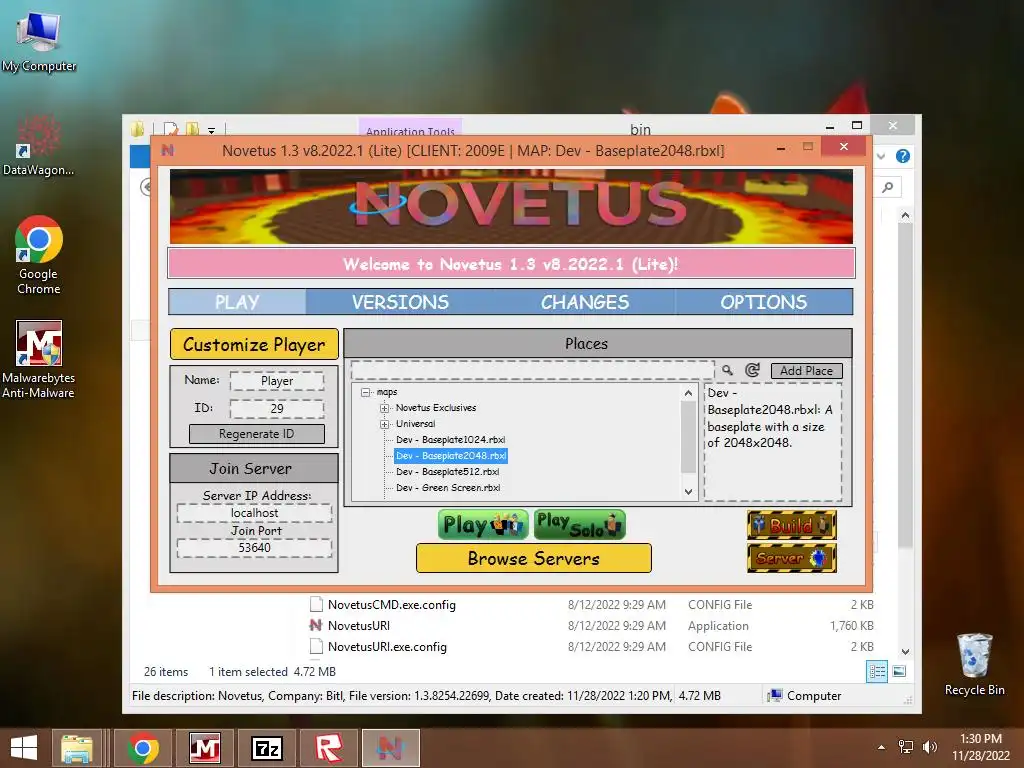Open the volume control in tray
The width and height of the screenshot is (1024, 768).
pyautogui.click(x=929, y=746)
